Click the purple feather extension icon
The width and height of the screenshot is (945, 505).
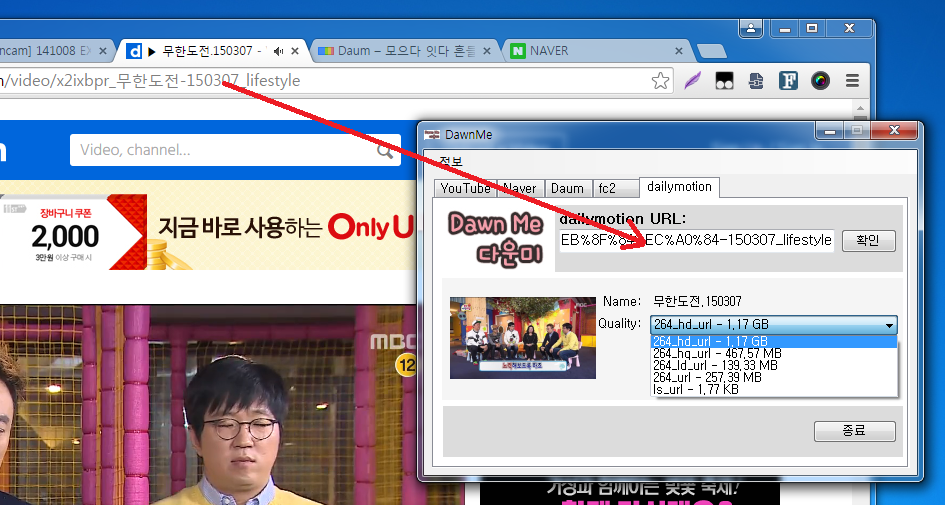pos(692,81)
